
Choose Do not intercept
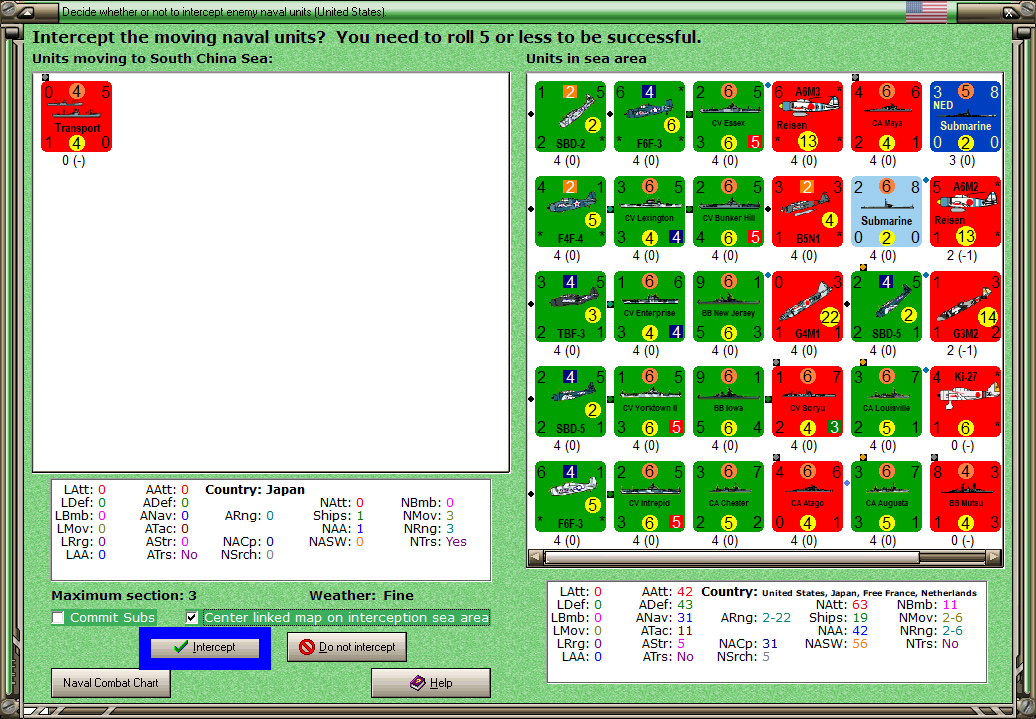(x=347, y=647)
